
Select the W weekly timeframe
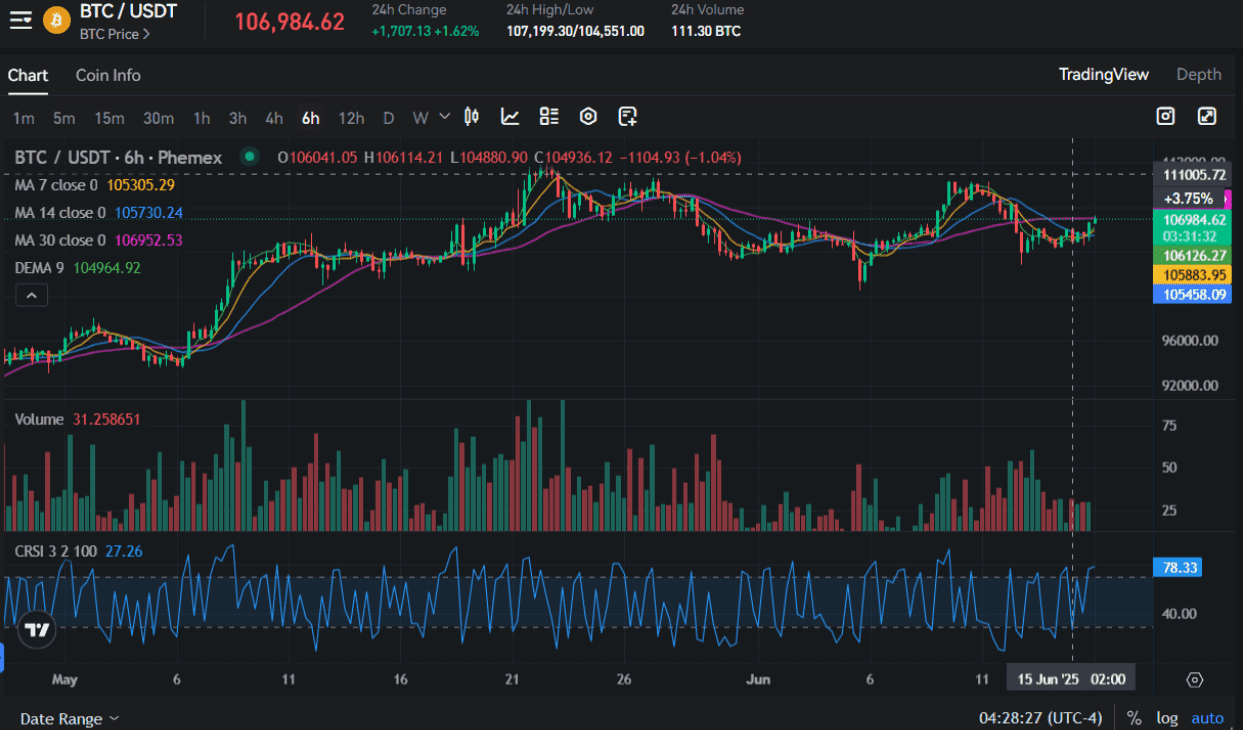pos(420,118)
